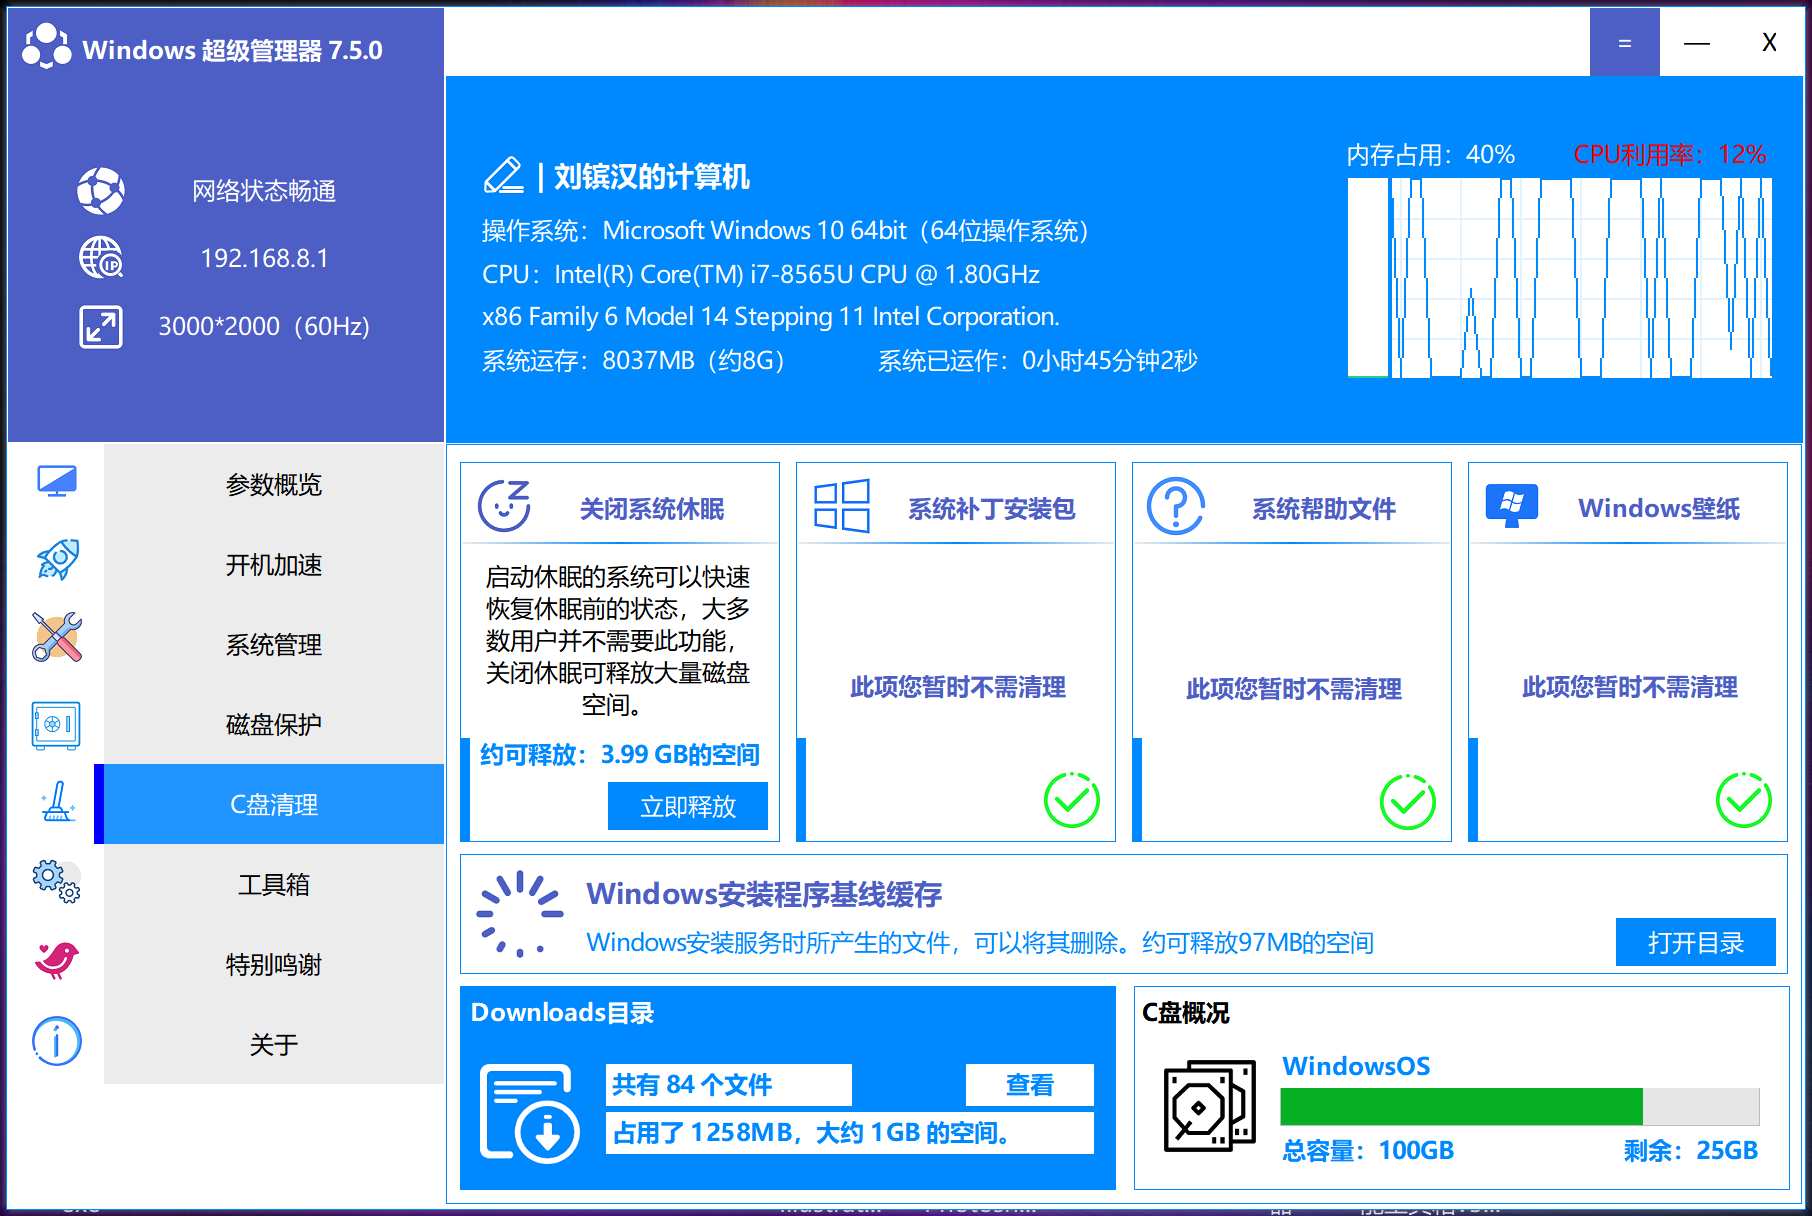Click the globe IP address icon

tap(101, 258)
